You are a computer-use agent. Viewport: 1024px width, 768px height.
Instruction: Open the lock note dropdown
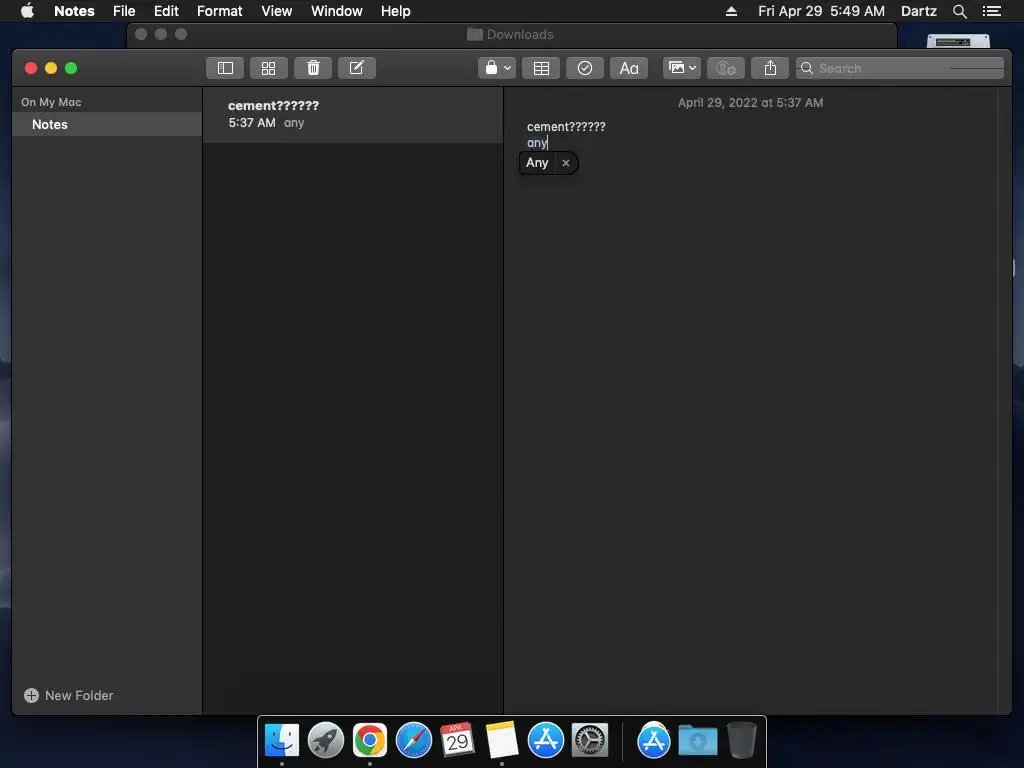coord(497,68)
